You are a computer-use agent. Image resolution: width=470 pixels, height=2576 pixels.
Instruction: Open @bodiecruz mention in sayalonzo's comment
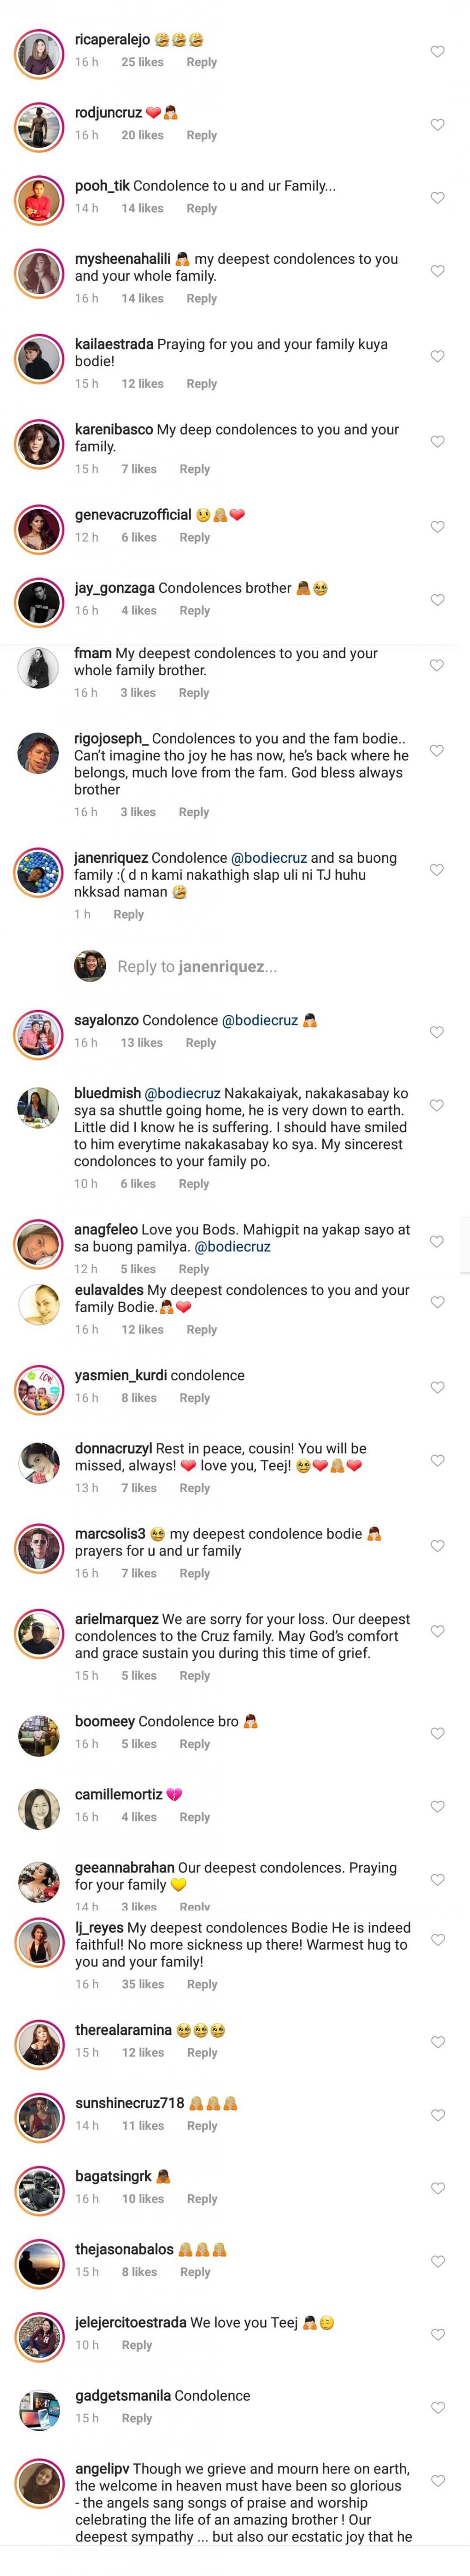click(259, 1020)
